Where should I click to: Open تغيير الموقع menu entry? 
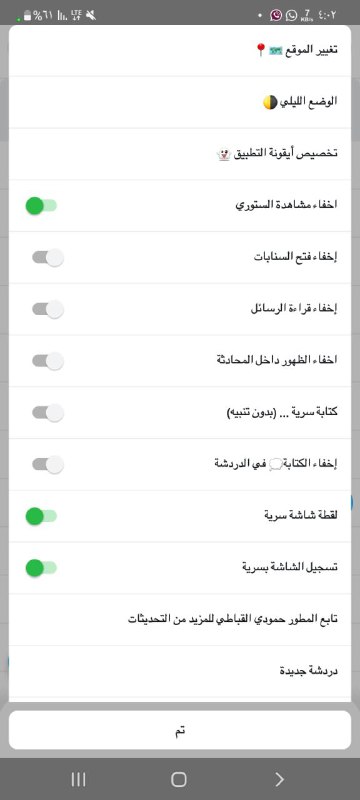[180, 51]
